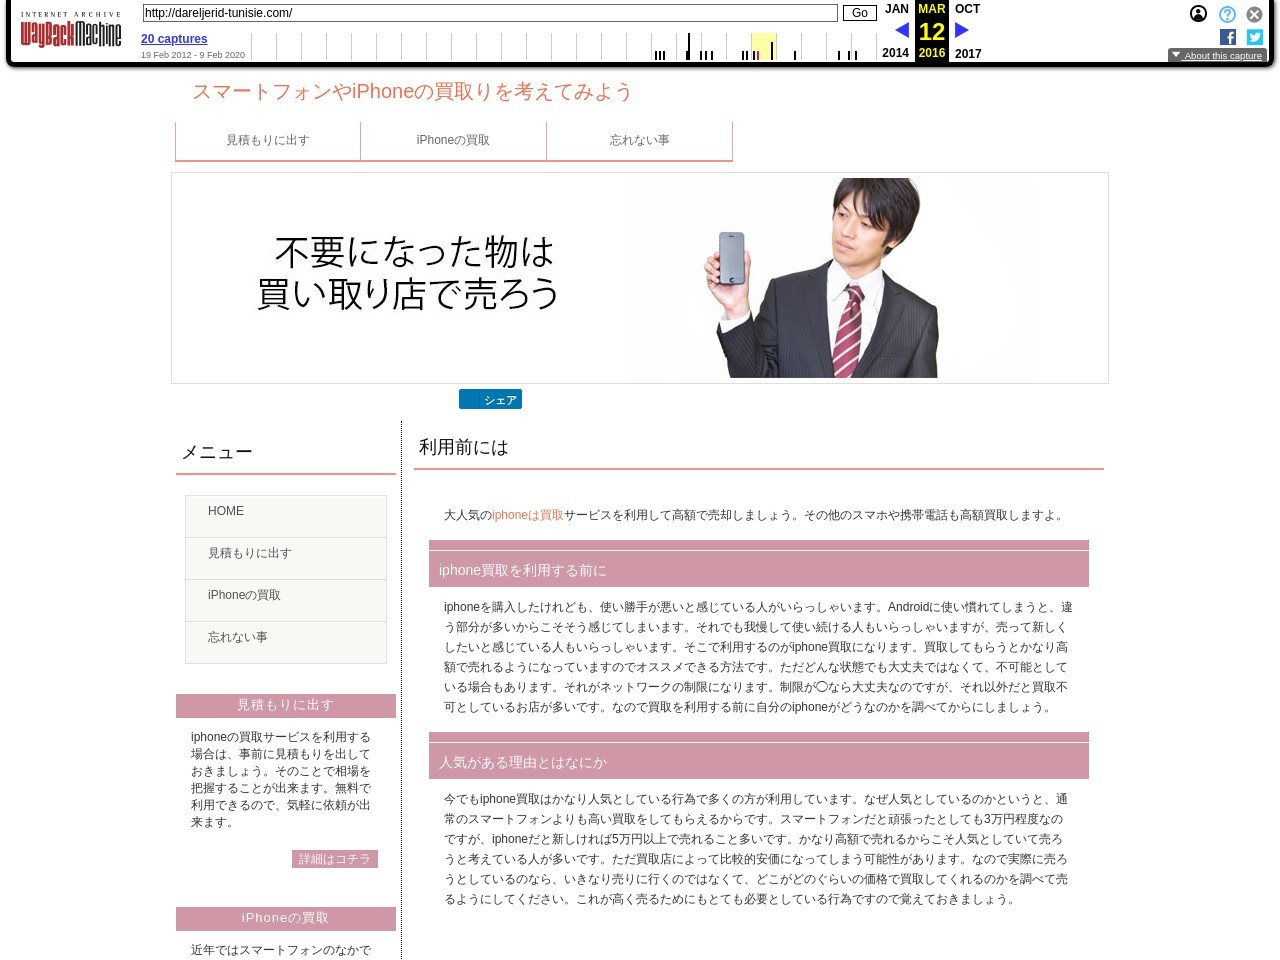Click the blue シェア share button
Image resolution: width=1280 pixels, height=960 pixels.
pyautogui.click(x=490, y=400)
